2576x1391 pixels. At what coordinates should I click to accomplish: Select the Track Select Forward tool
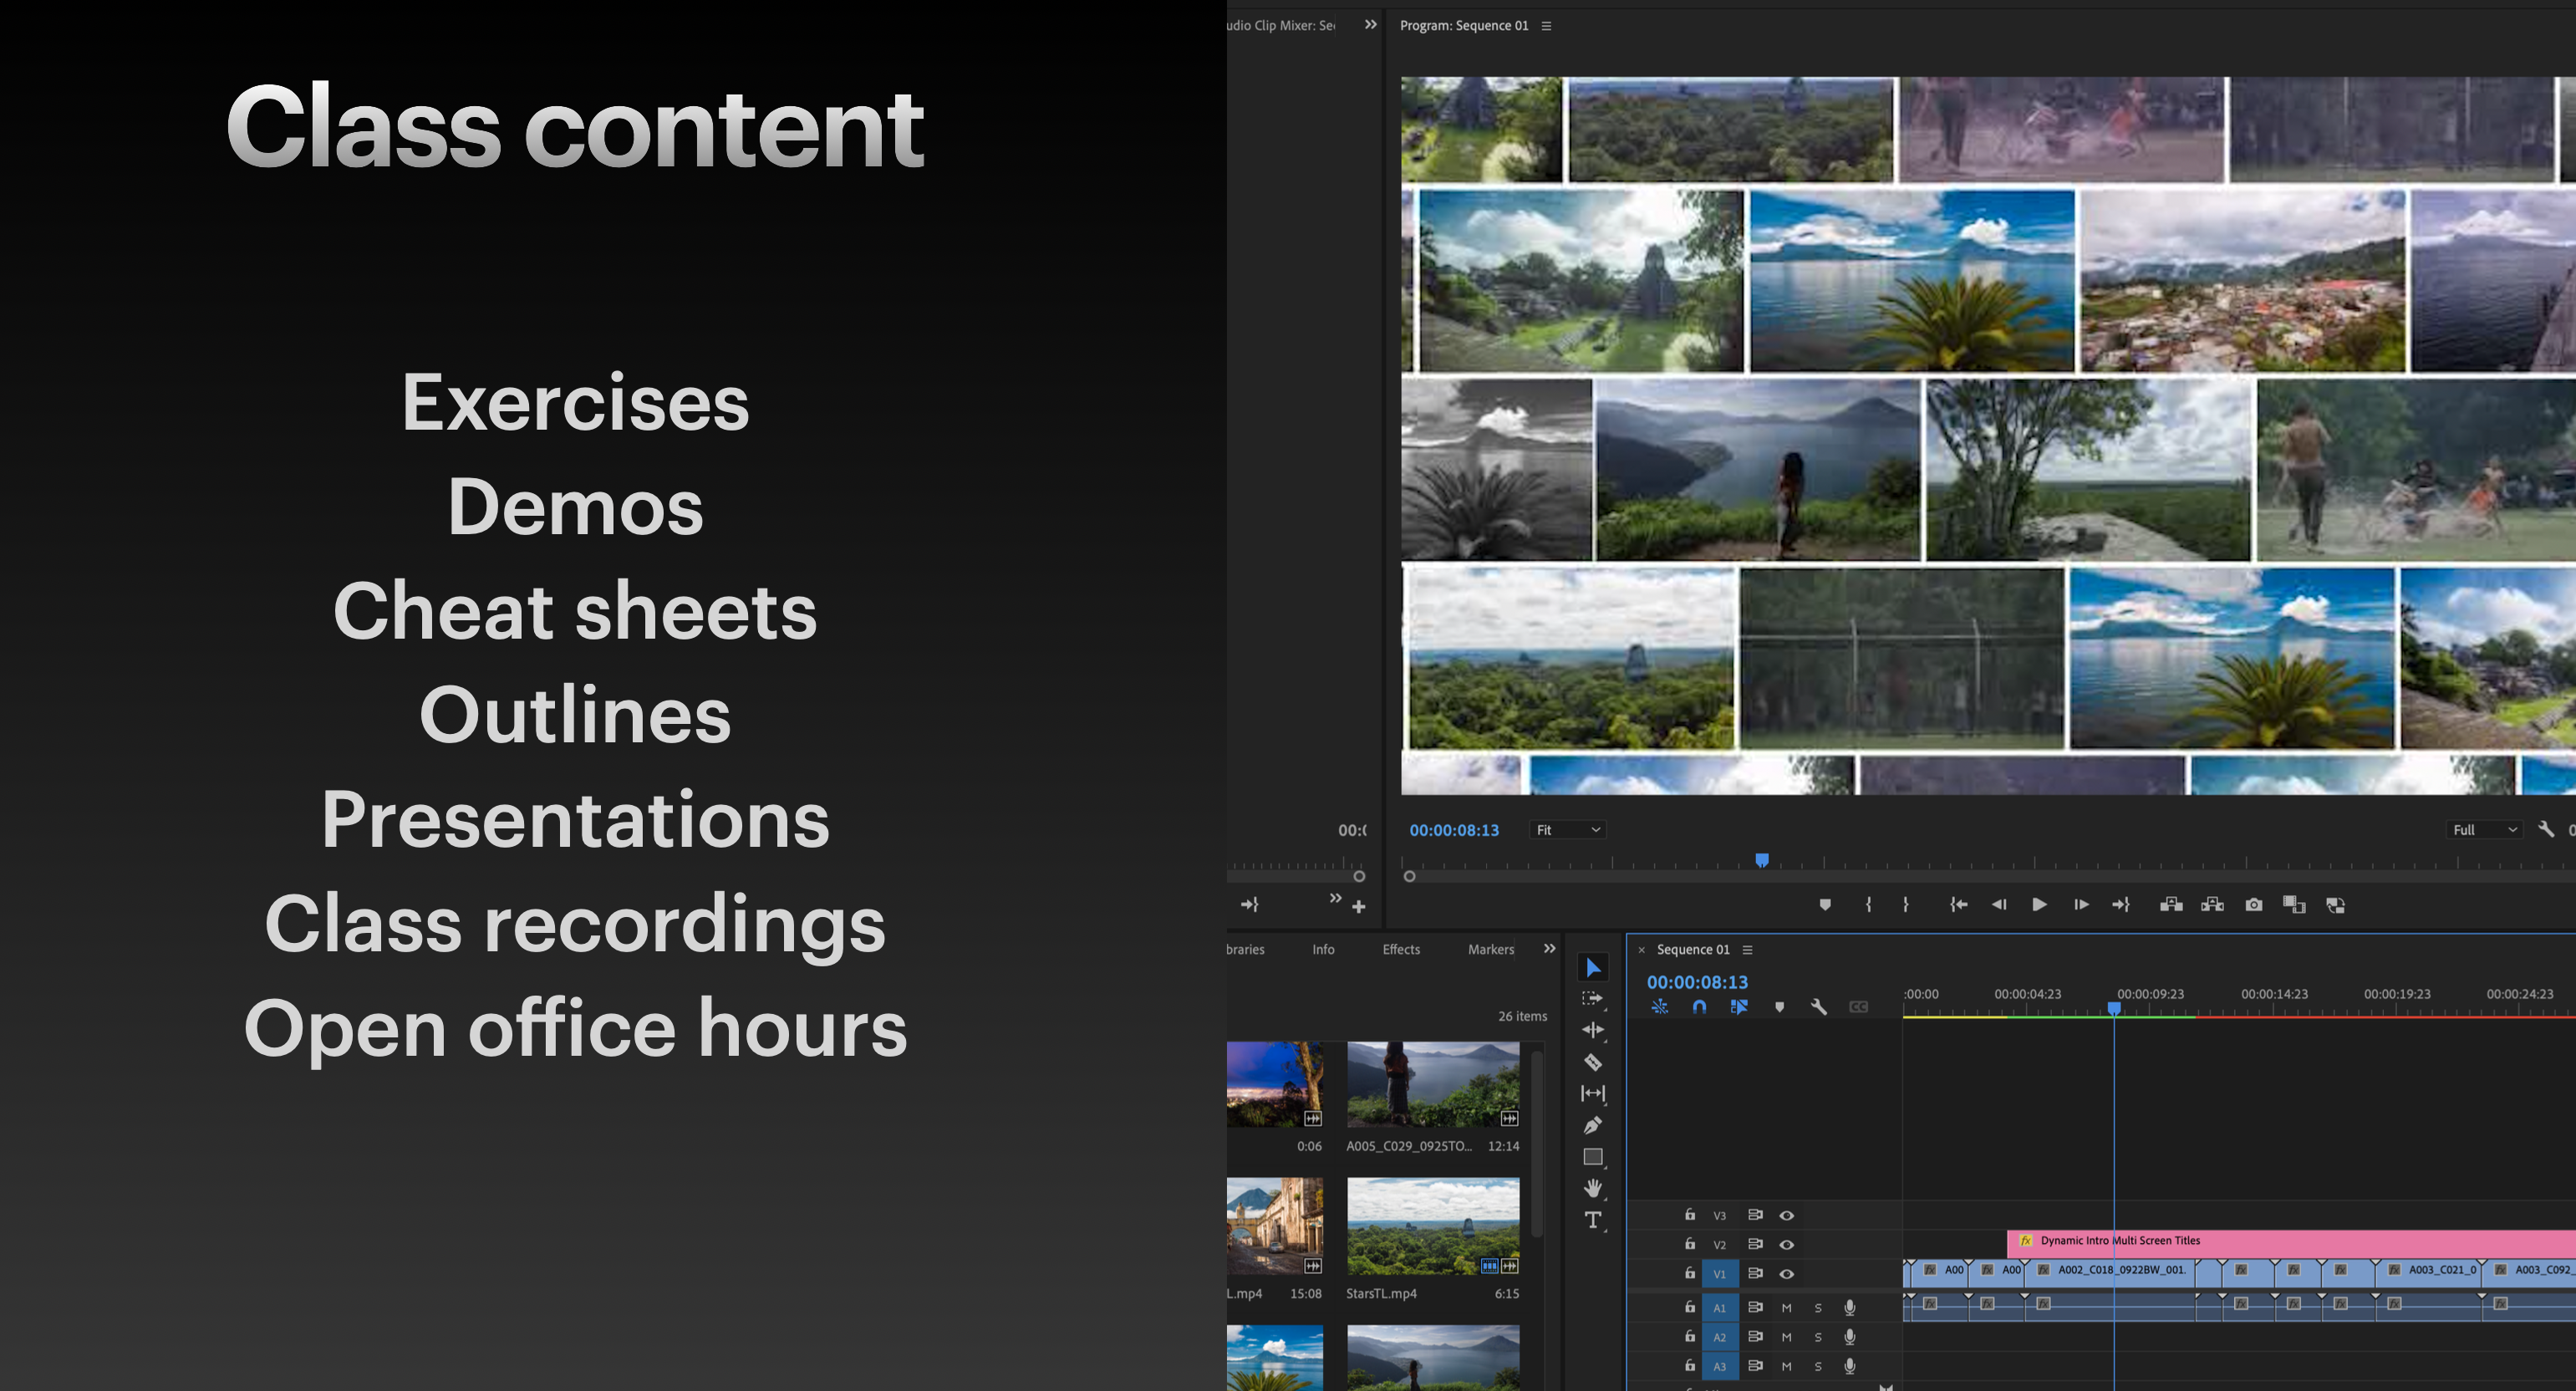1592,998
